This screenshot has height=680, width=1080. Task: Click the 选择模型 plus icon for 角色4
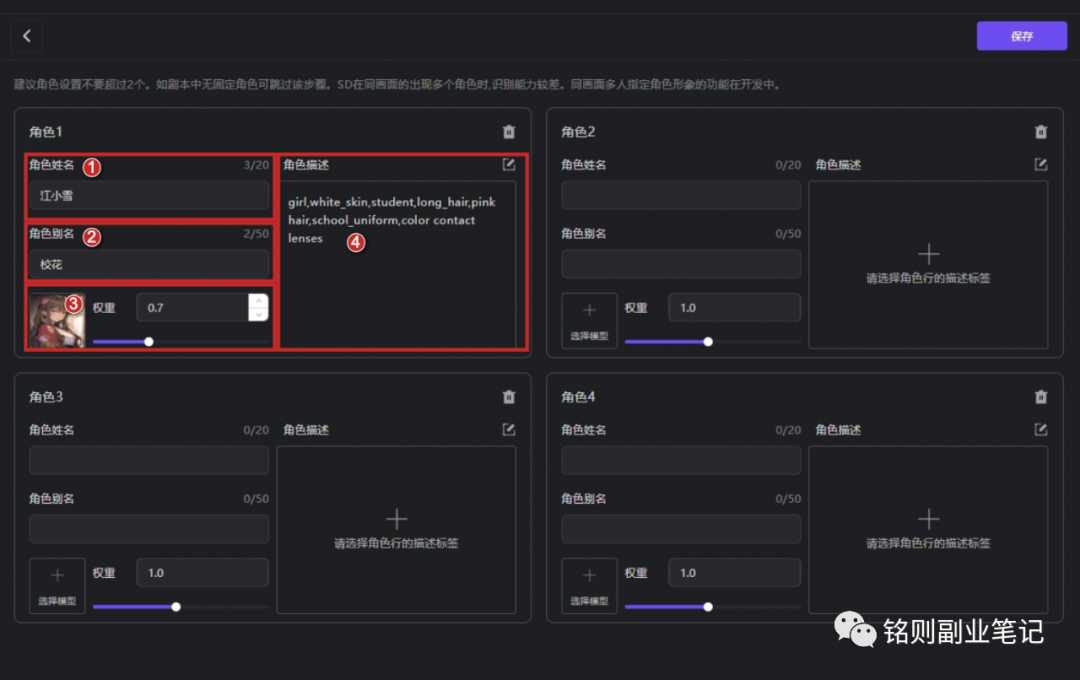coord(589,583)
